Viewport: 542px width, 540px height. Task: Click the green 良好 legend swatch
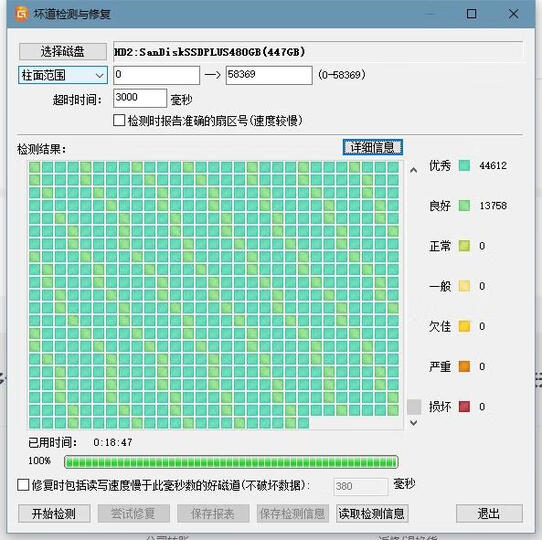pyautogui.click(x=464, y=206)
